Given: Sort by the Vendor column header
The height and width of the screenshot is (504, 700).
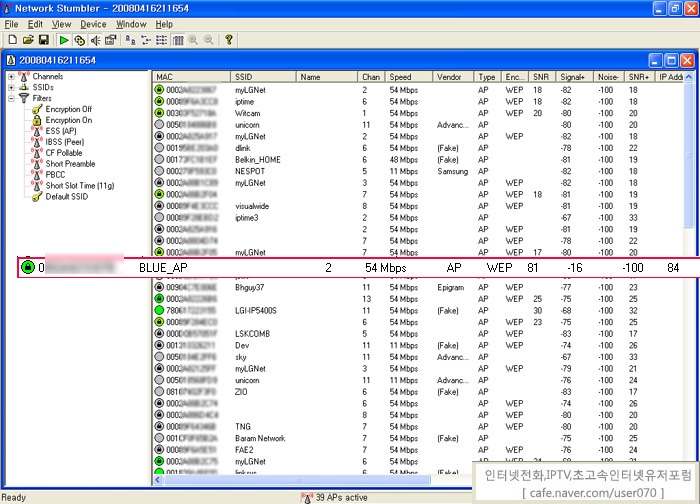Looking at the screenshot, I should click(x=453, y=77).
